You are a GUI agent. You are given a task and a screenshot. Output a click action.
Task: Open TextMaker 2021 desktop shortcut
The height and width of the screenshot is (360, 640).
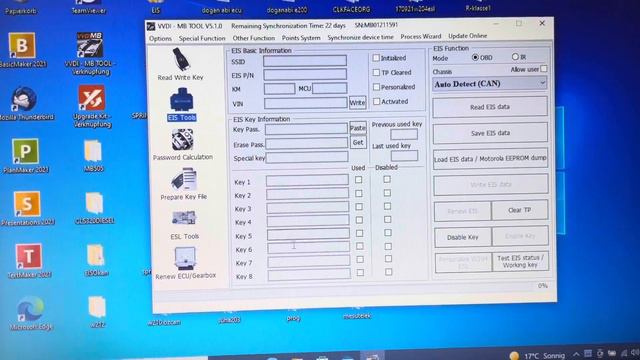29,261
